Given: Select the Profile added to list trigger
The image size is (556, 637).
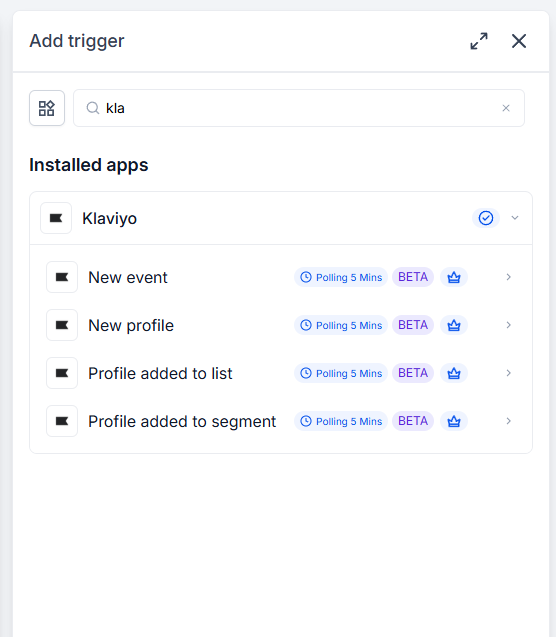Looking at the screenshot, I should tap(281, 373).
